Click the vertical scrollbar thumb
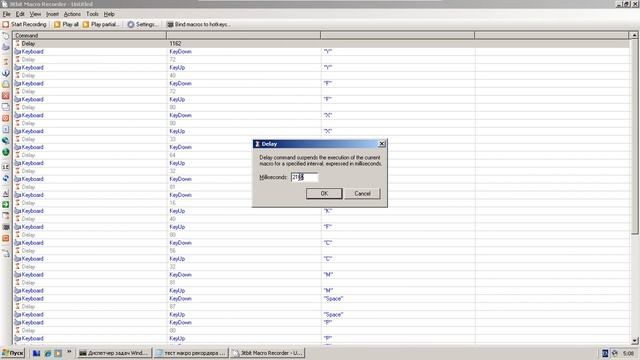 (x=634, y=137)
